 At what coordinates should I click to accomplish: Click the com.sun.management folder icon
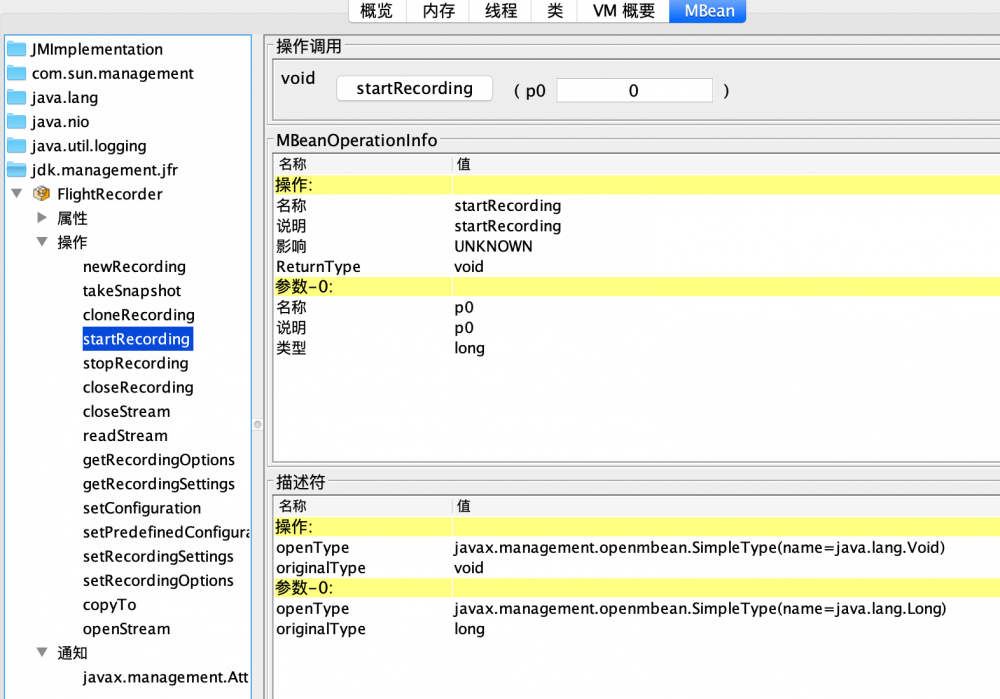(17, 73)
